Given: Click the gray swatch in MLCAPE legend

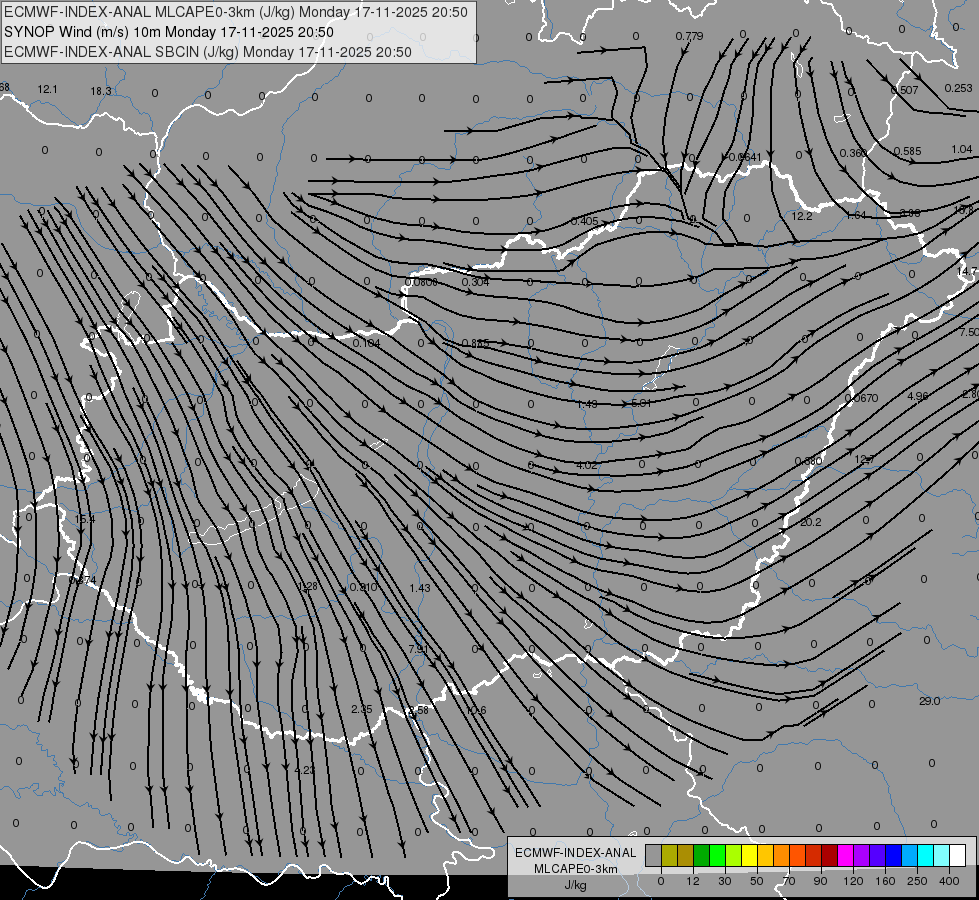Looking at the screenshot, I should coord(653,855).
